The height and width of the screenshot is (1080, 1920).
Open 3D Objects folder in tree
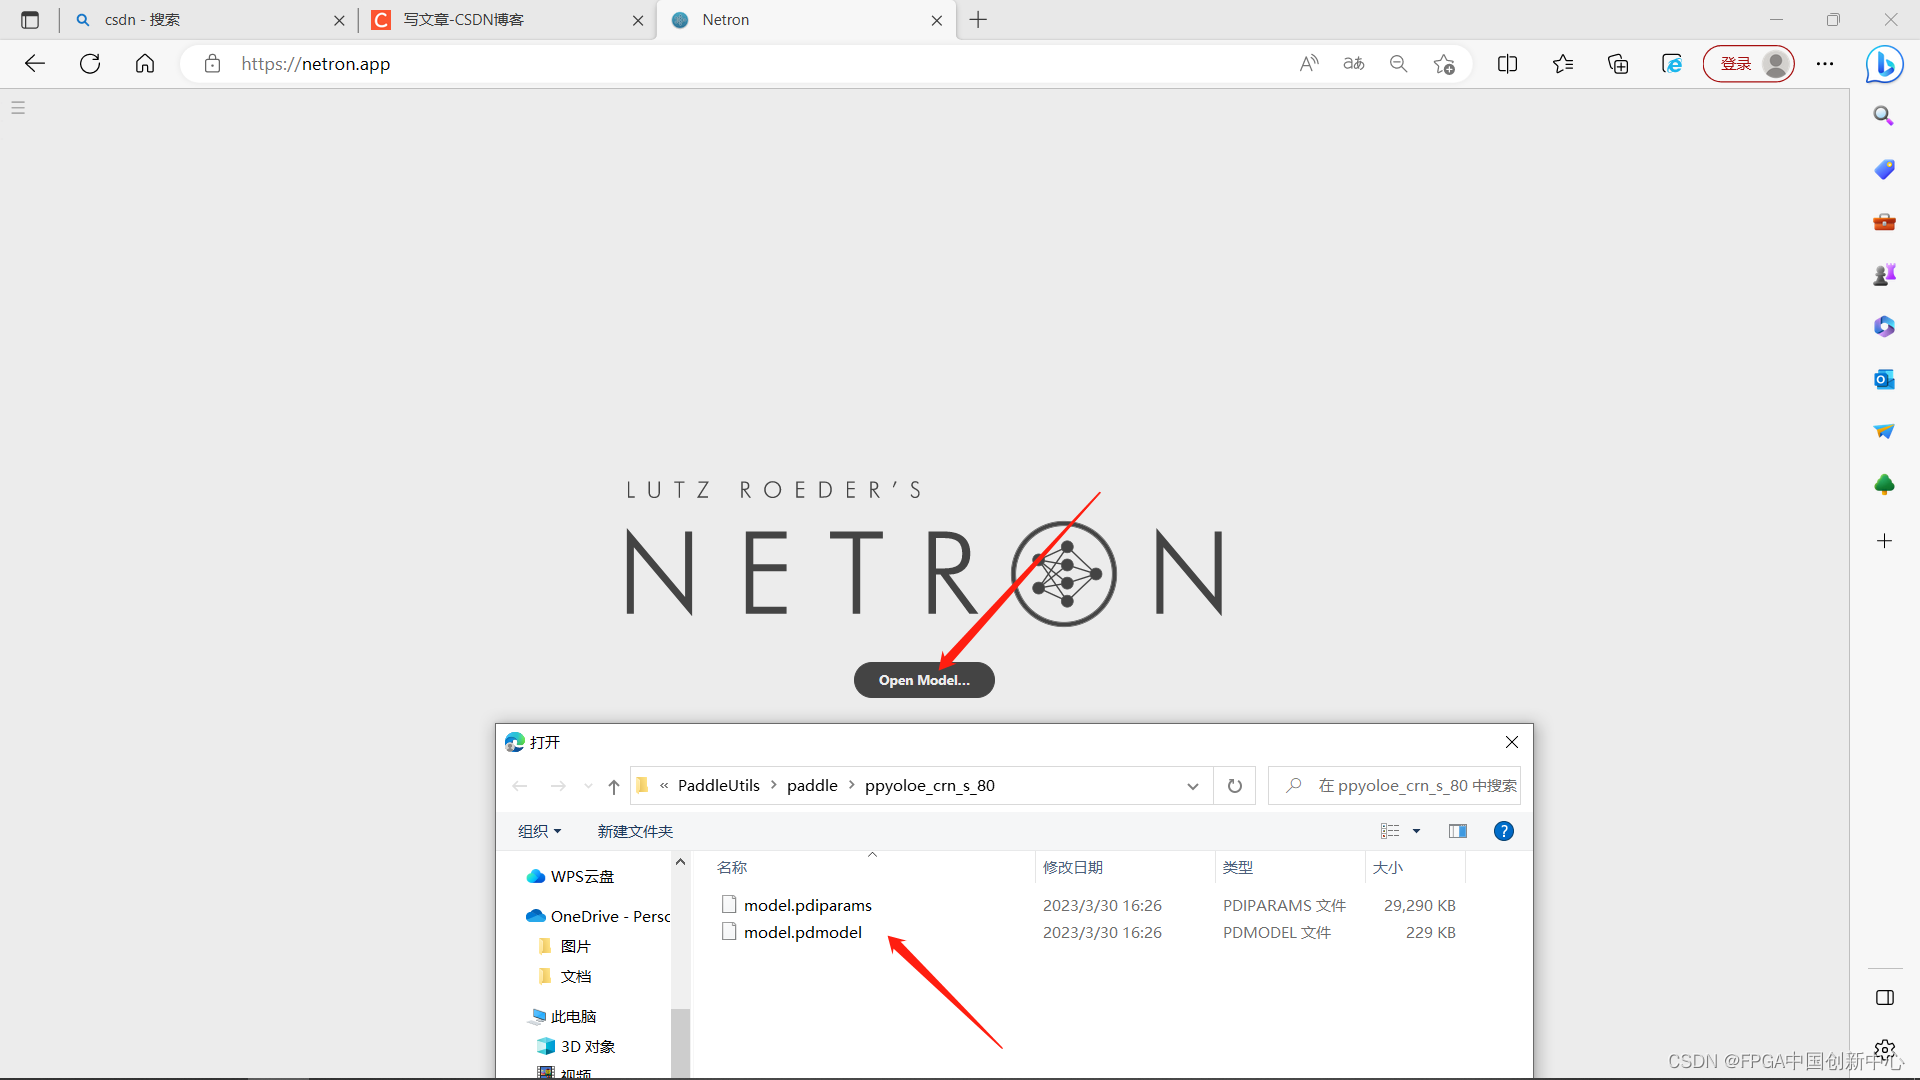(576, 1046)
